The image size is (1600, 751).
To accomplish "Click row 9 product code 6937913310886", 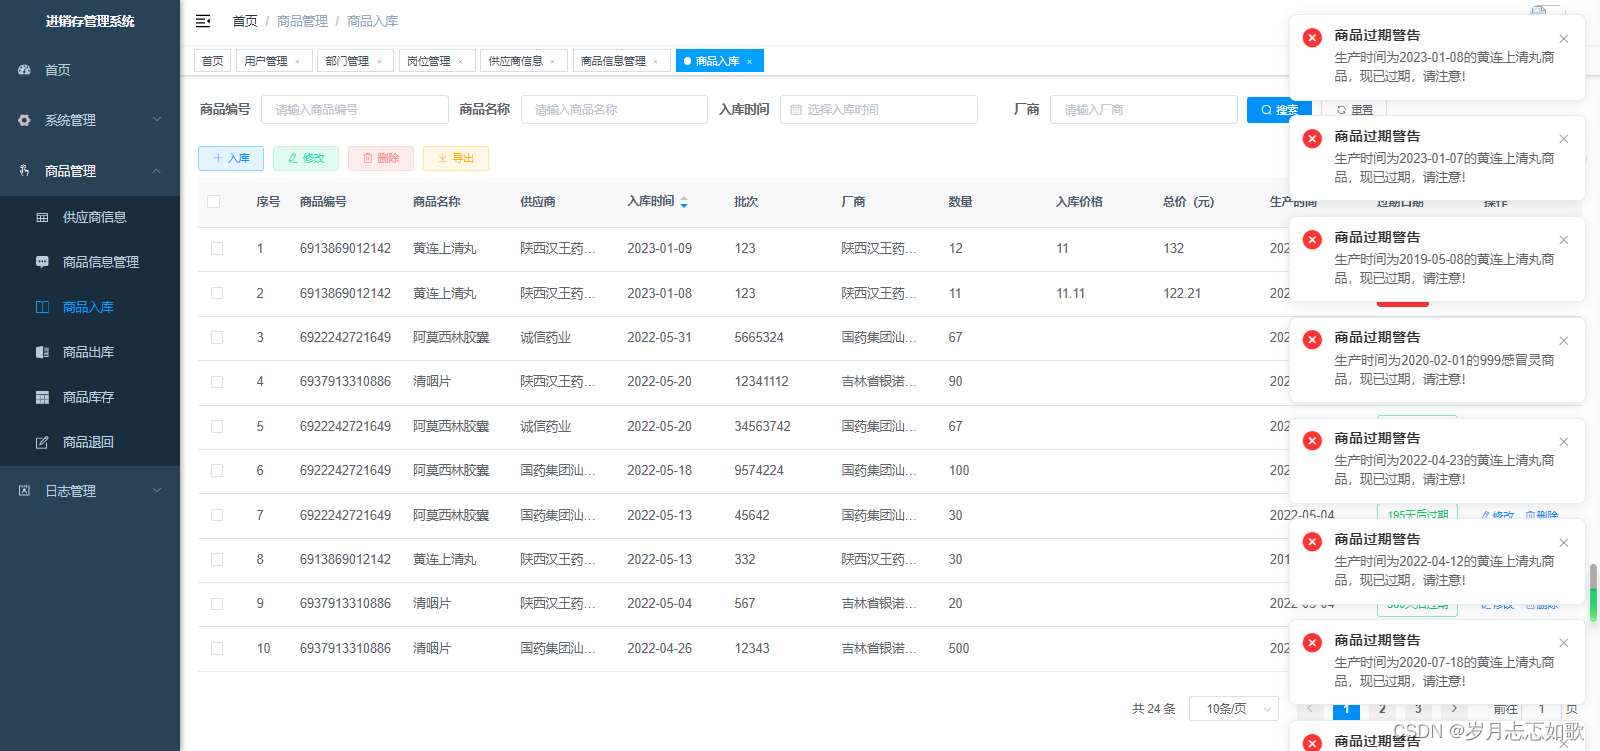I will click(345, 604).
